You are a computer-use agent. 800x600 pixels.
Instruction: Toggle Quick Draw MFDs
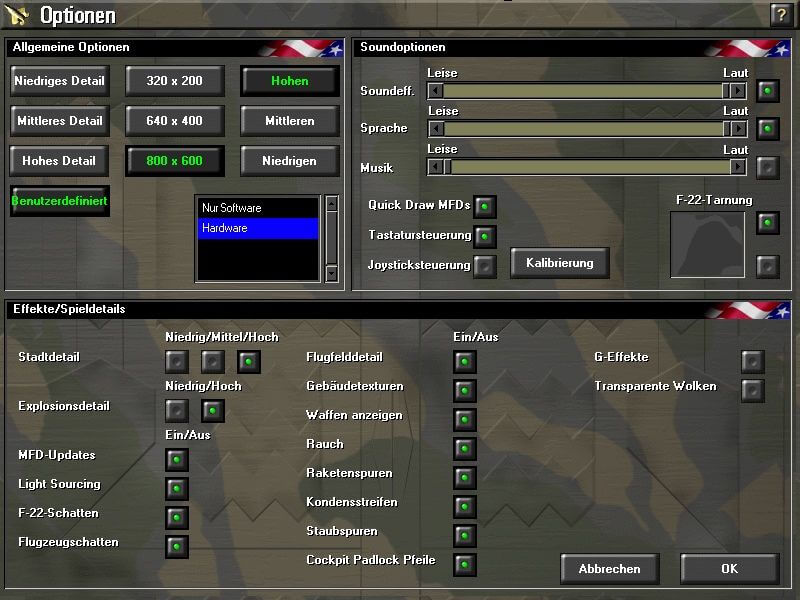(x=485, y=207)
